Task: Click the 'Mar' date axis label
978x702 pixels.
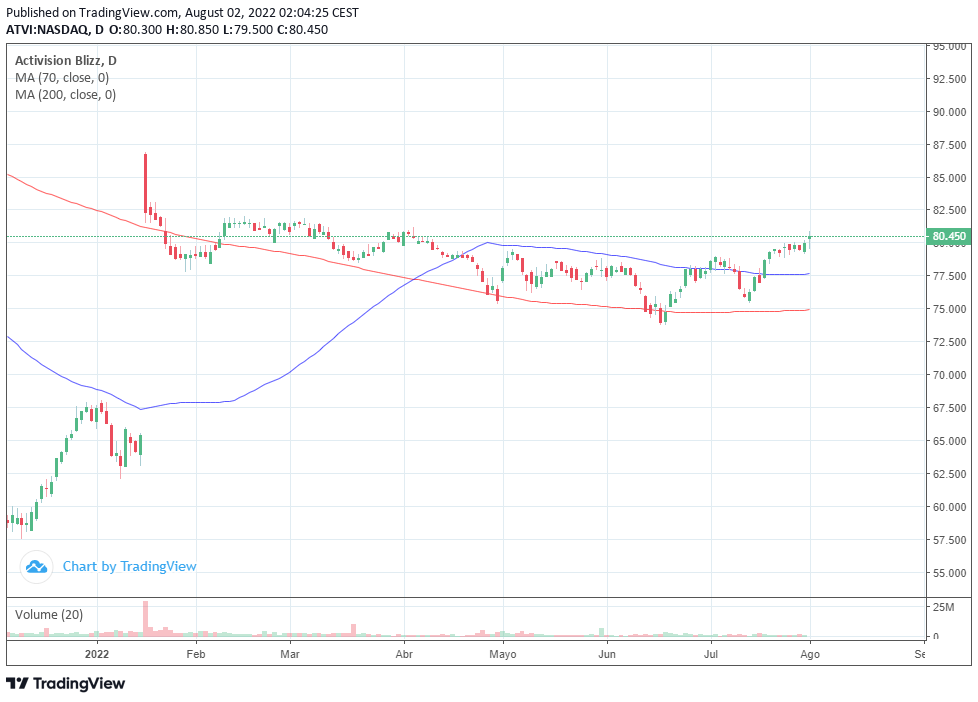Action: coord(290,654)
